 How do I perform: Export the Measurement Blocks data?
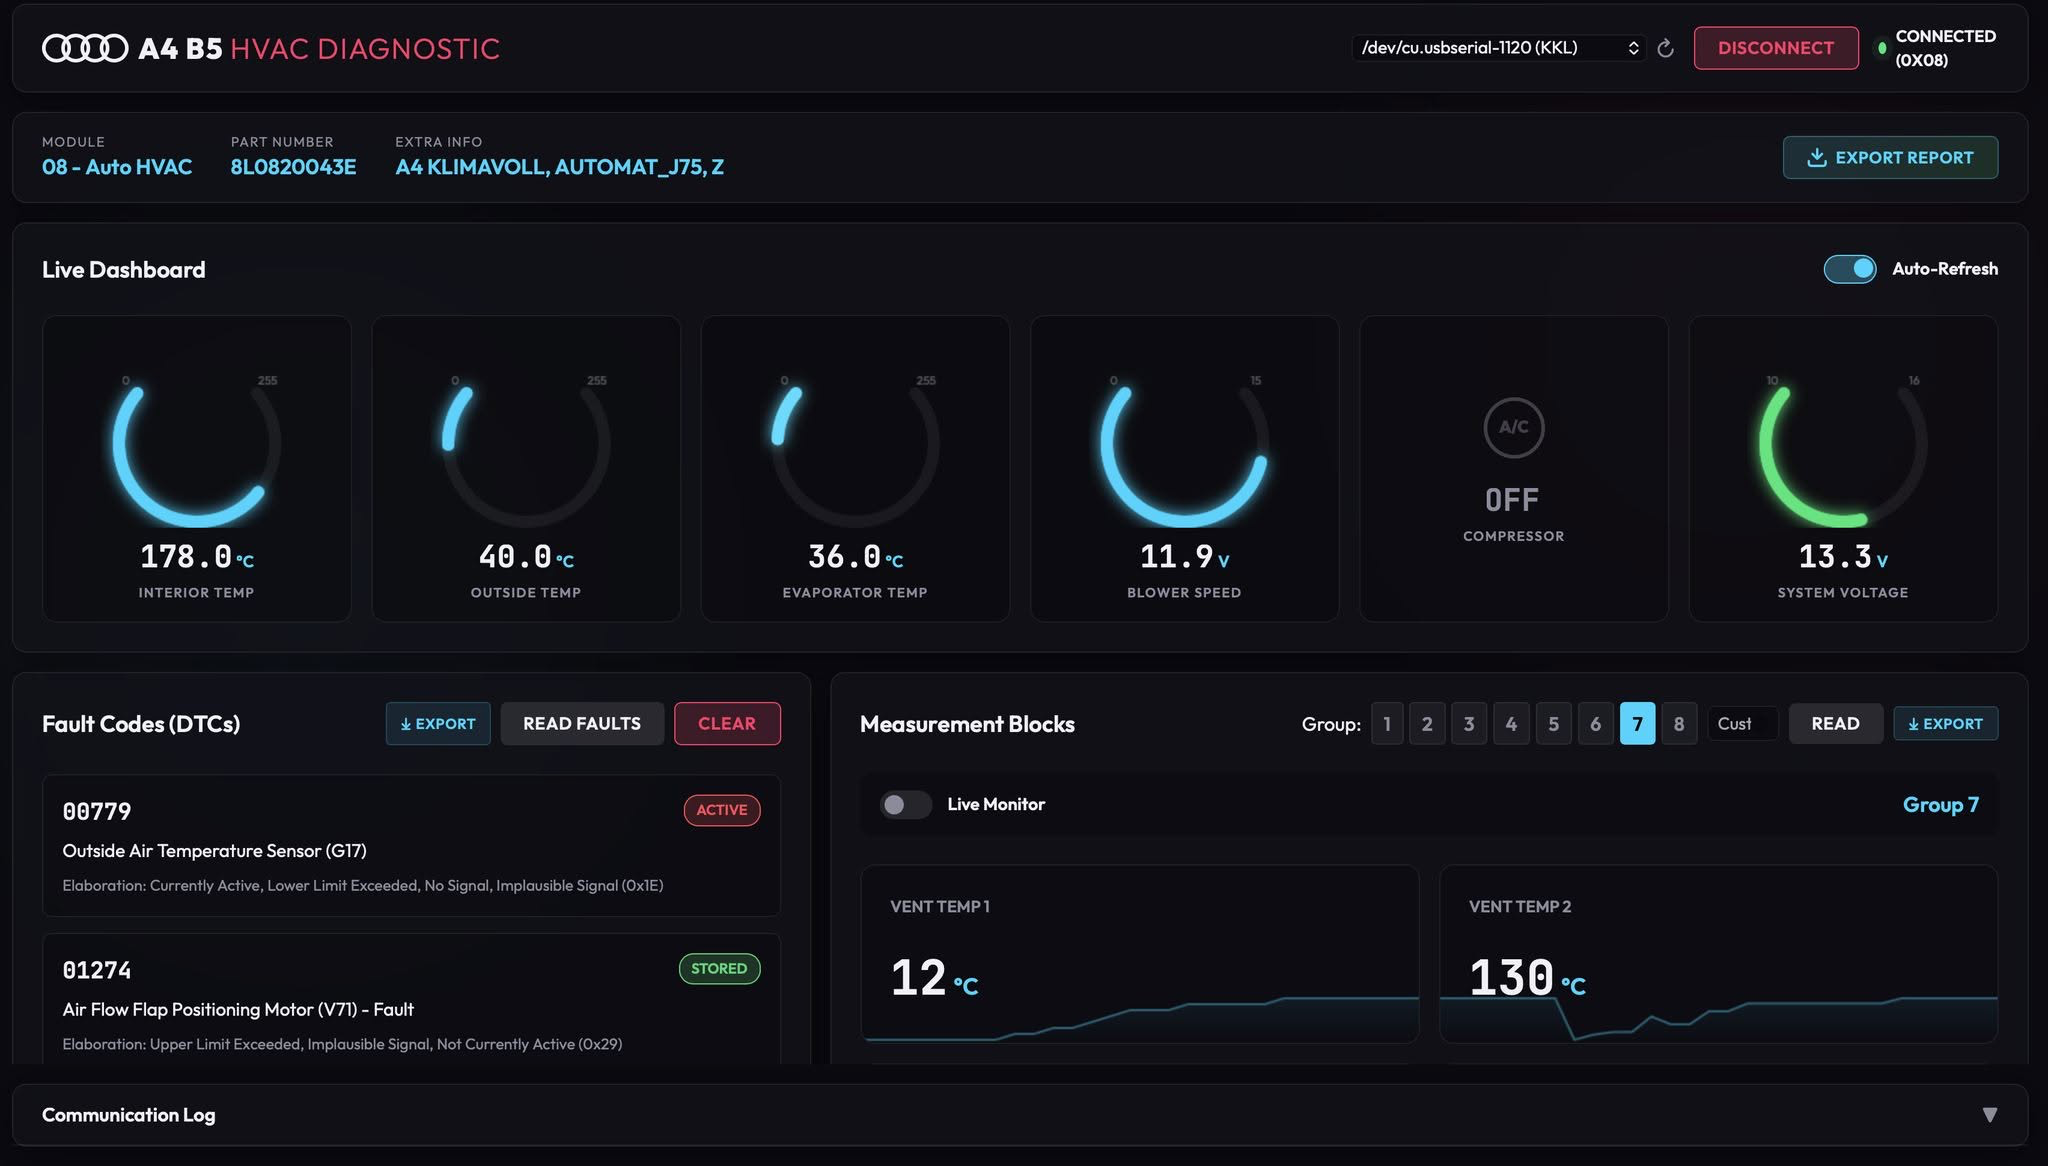(x=1945, y=724)
